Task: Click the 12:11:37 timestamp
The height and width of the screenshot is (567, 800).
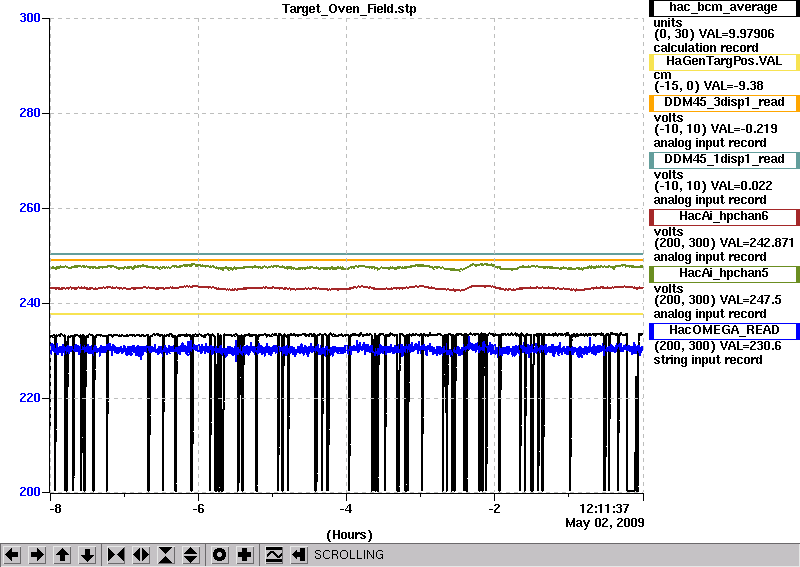Action: pyautogui.click(x=604, y=509)
